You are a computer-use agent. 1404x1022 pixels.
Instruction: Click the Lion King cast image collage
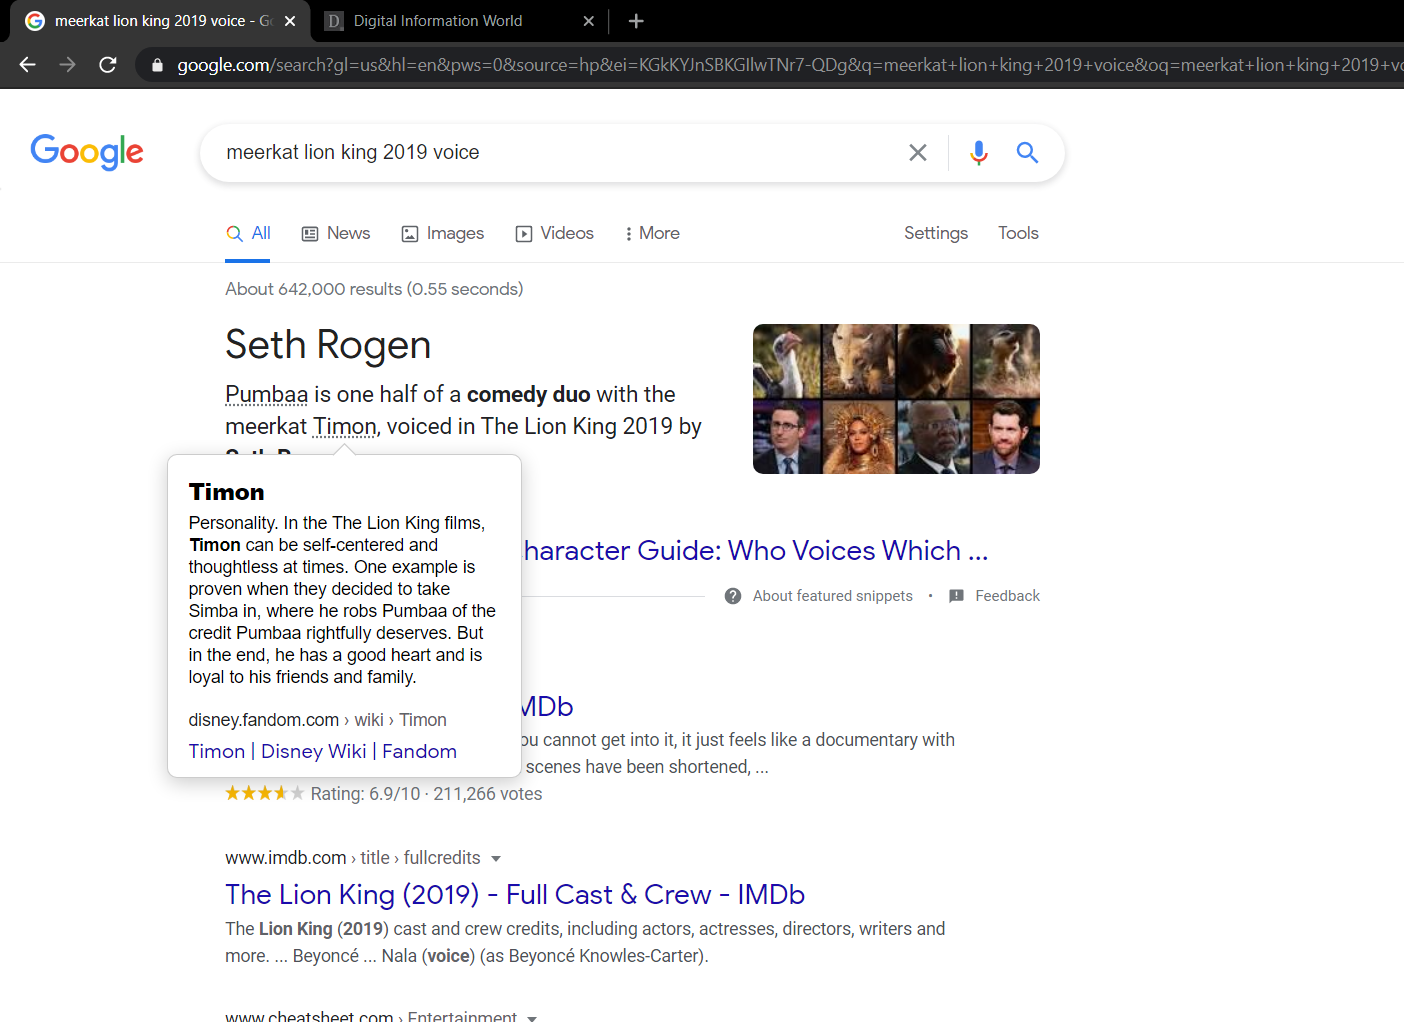point(896,399)
